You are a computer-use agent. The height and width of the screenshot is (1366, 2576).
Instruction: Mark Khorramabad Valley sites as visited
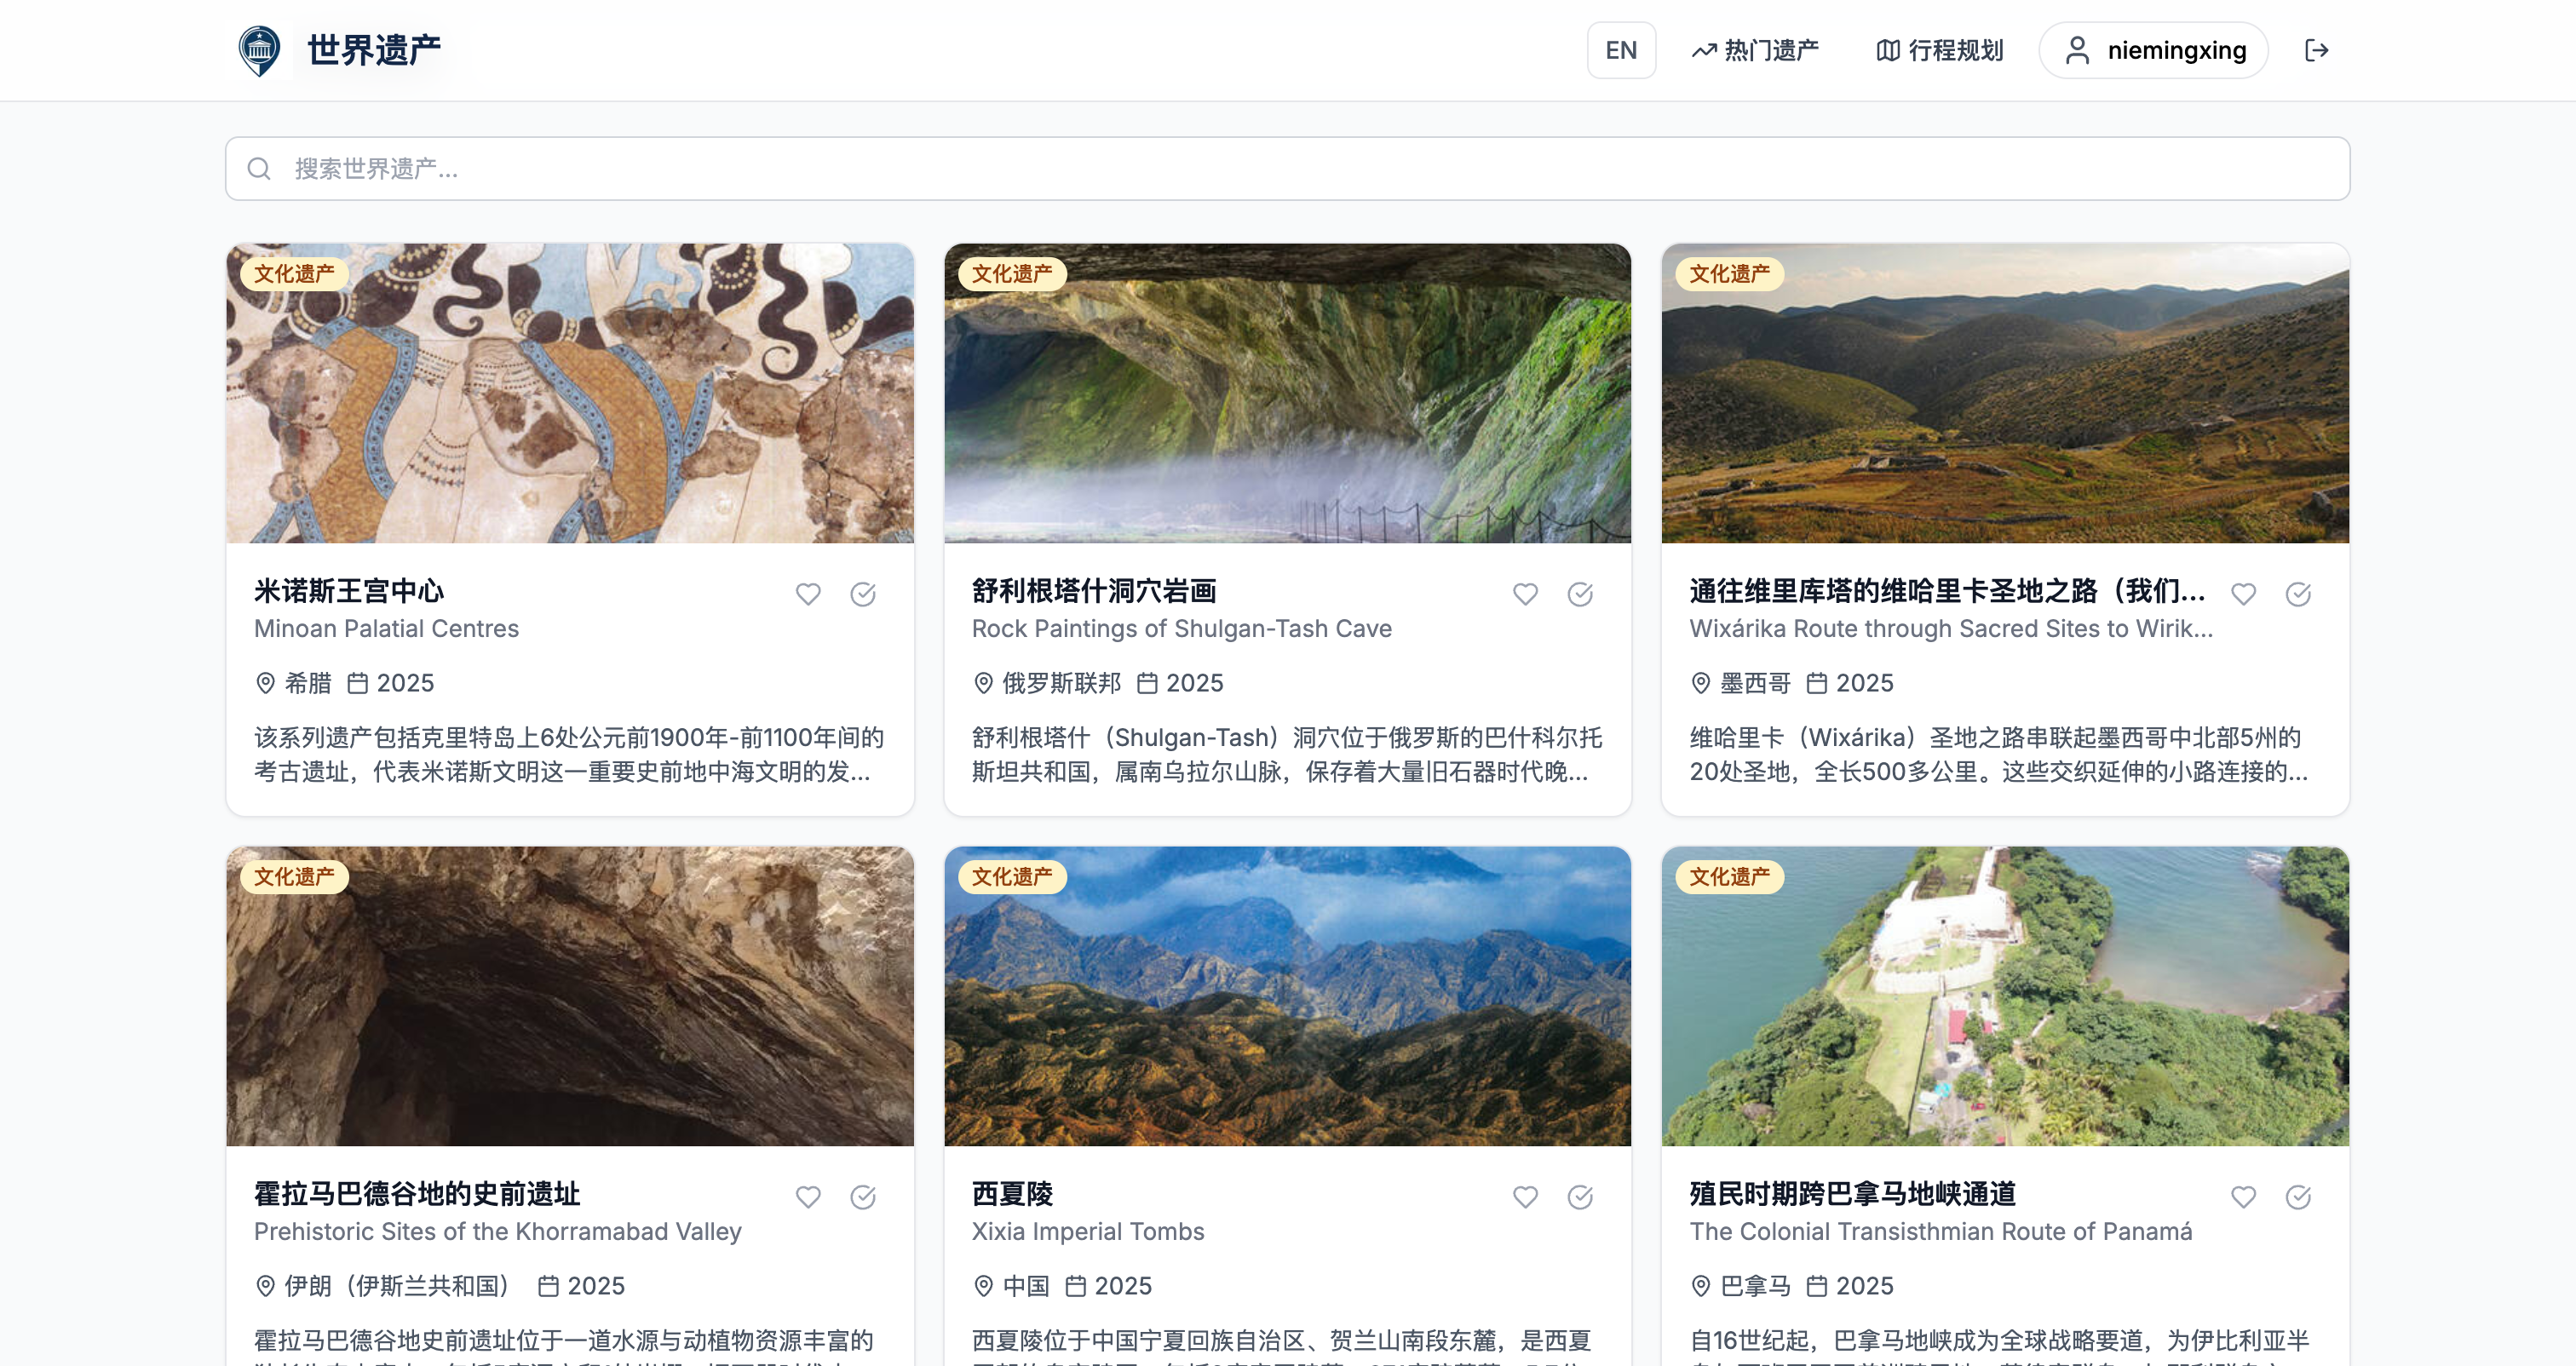click(863, 1197)
